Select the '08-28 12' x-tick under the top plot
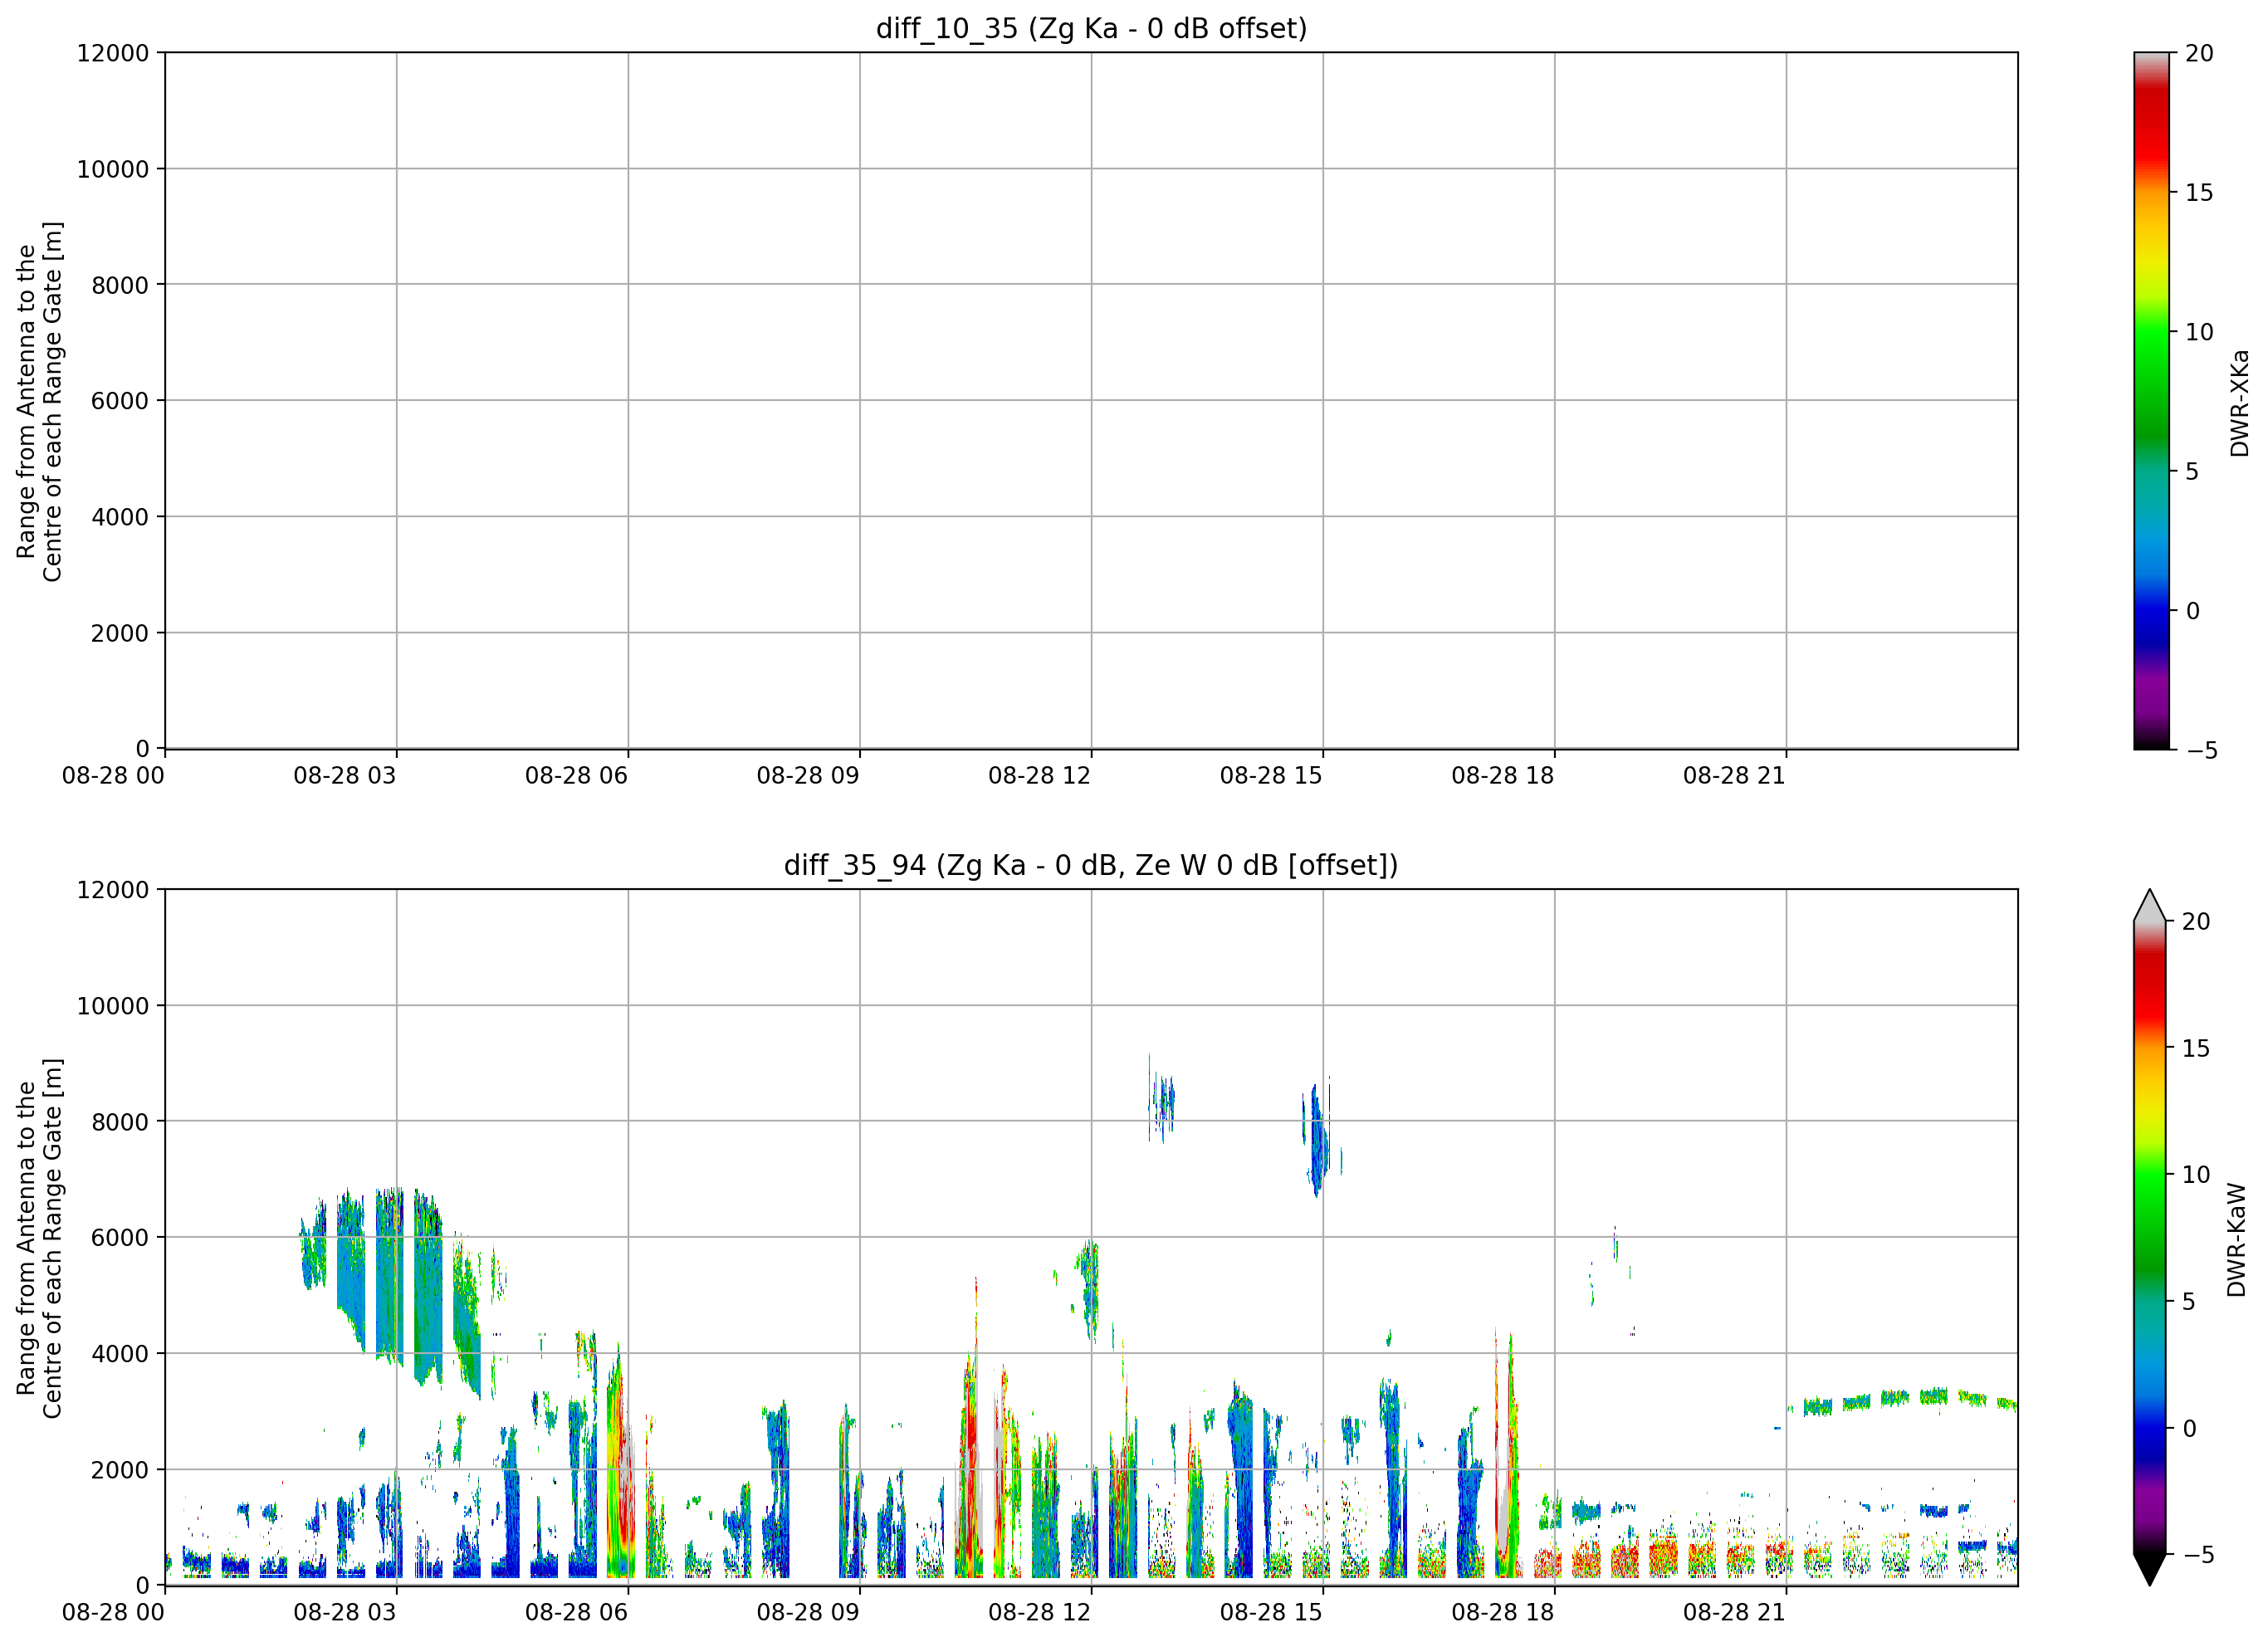2268x1642 pixels. coord(1040,776)
